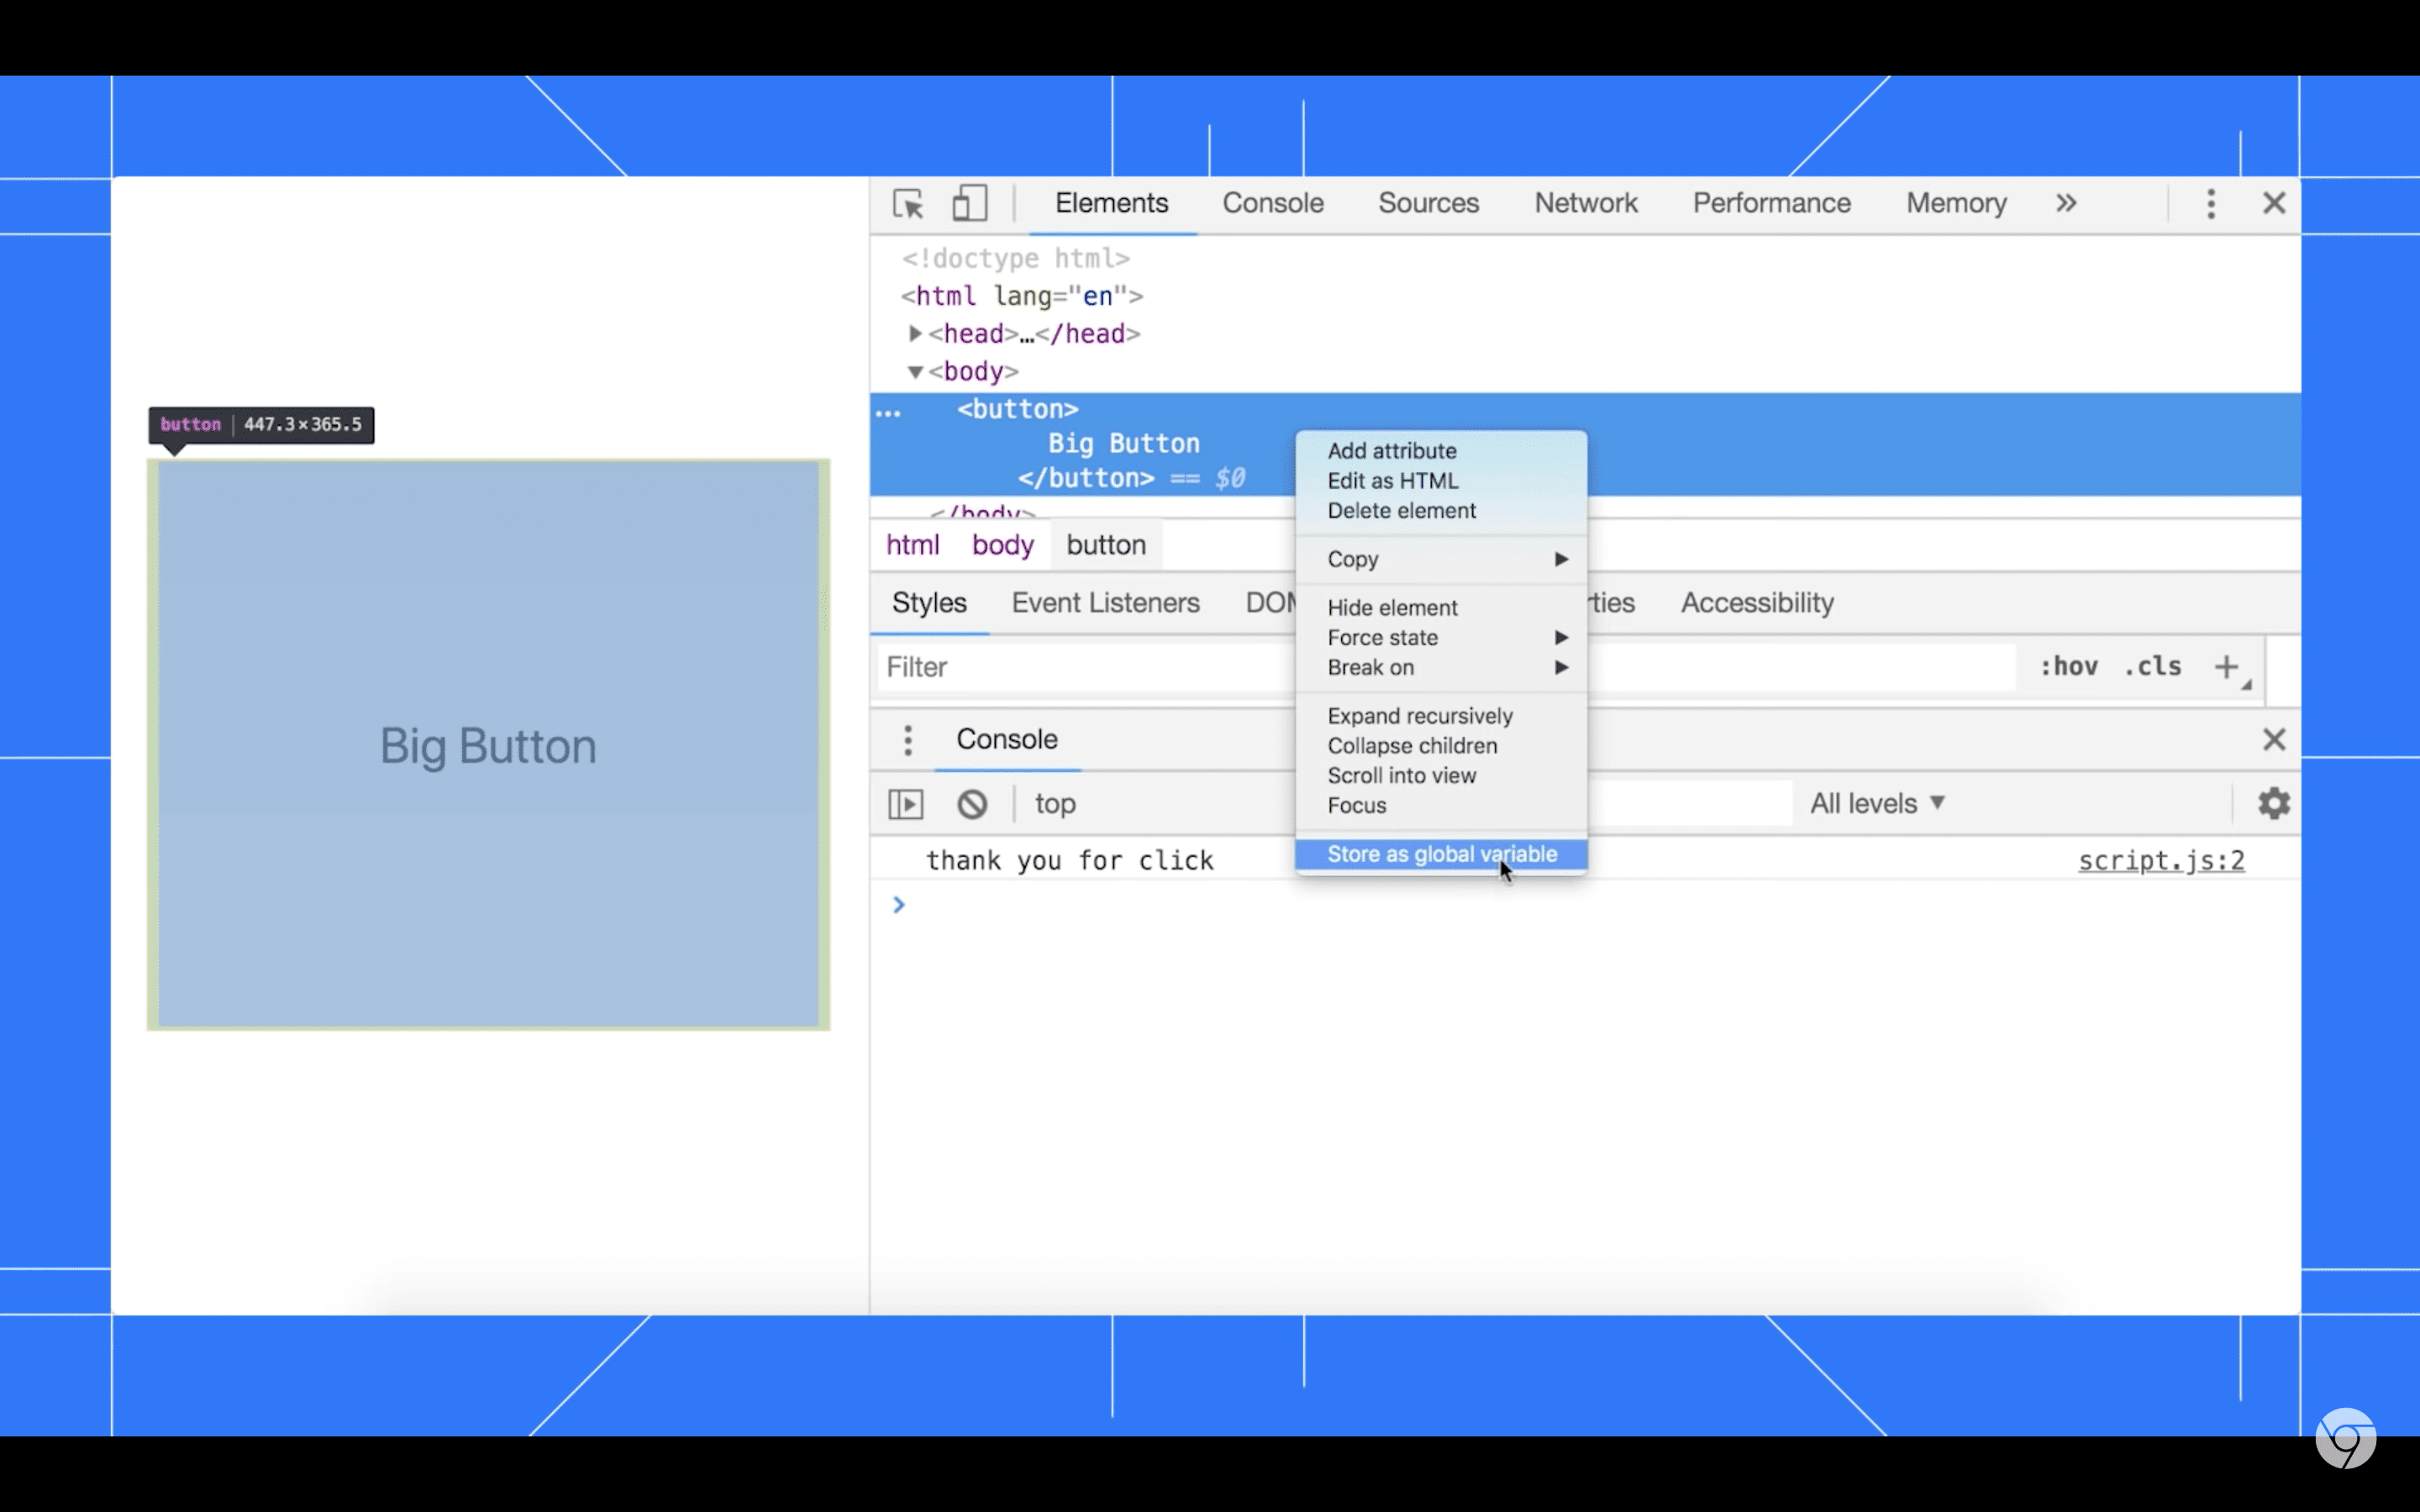Click the Elements panel tab
Image resolution: width=2420 pixels, height=1512 pixels.
click(x=1112, y=202)
